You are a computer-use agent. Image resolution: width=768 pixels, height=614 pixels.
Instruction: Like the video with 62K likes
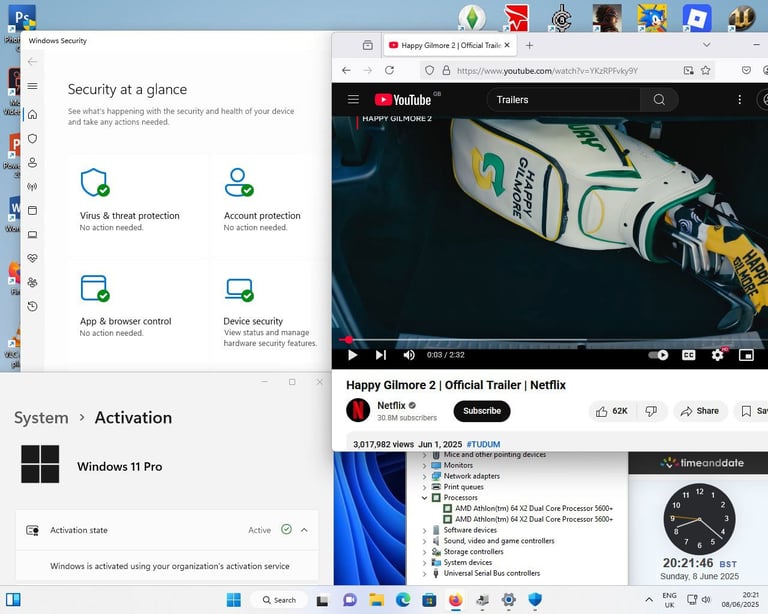612,411
